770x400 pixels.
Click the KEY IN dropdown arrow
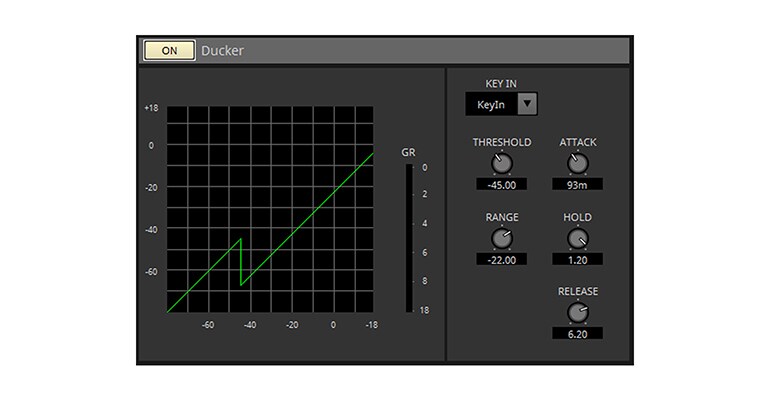527,104
